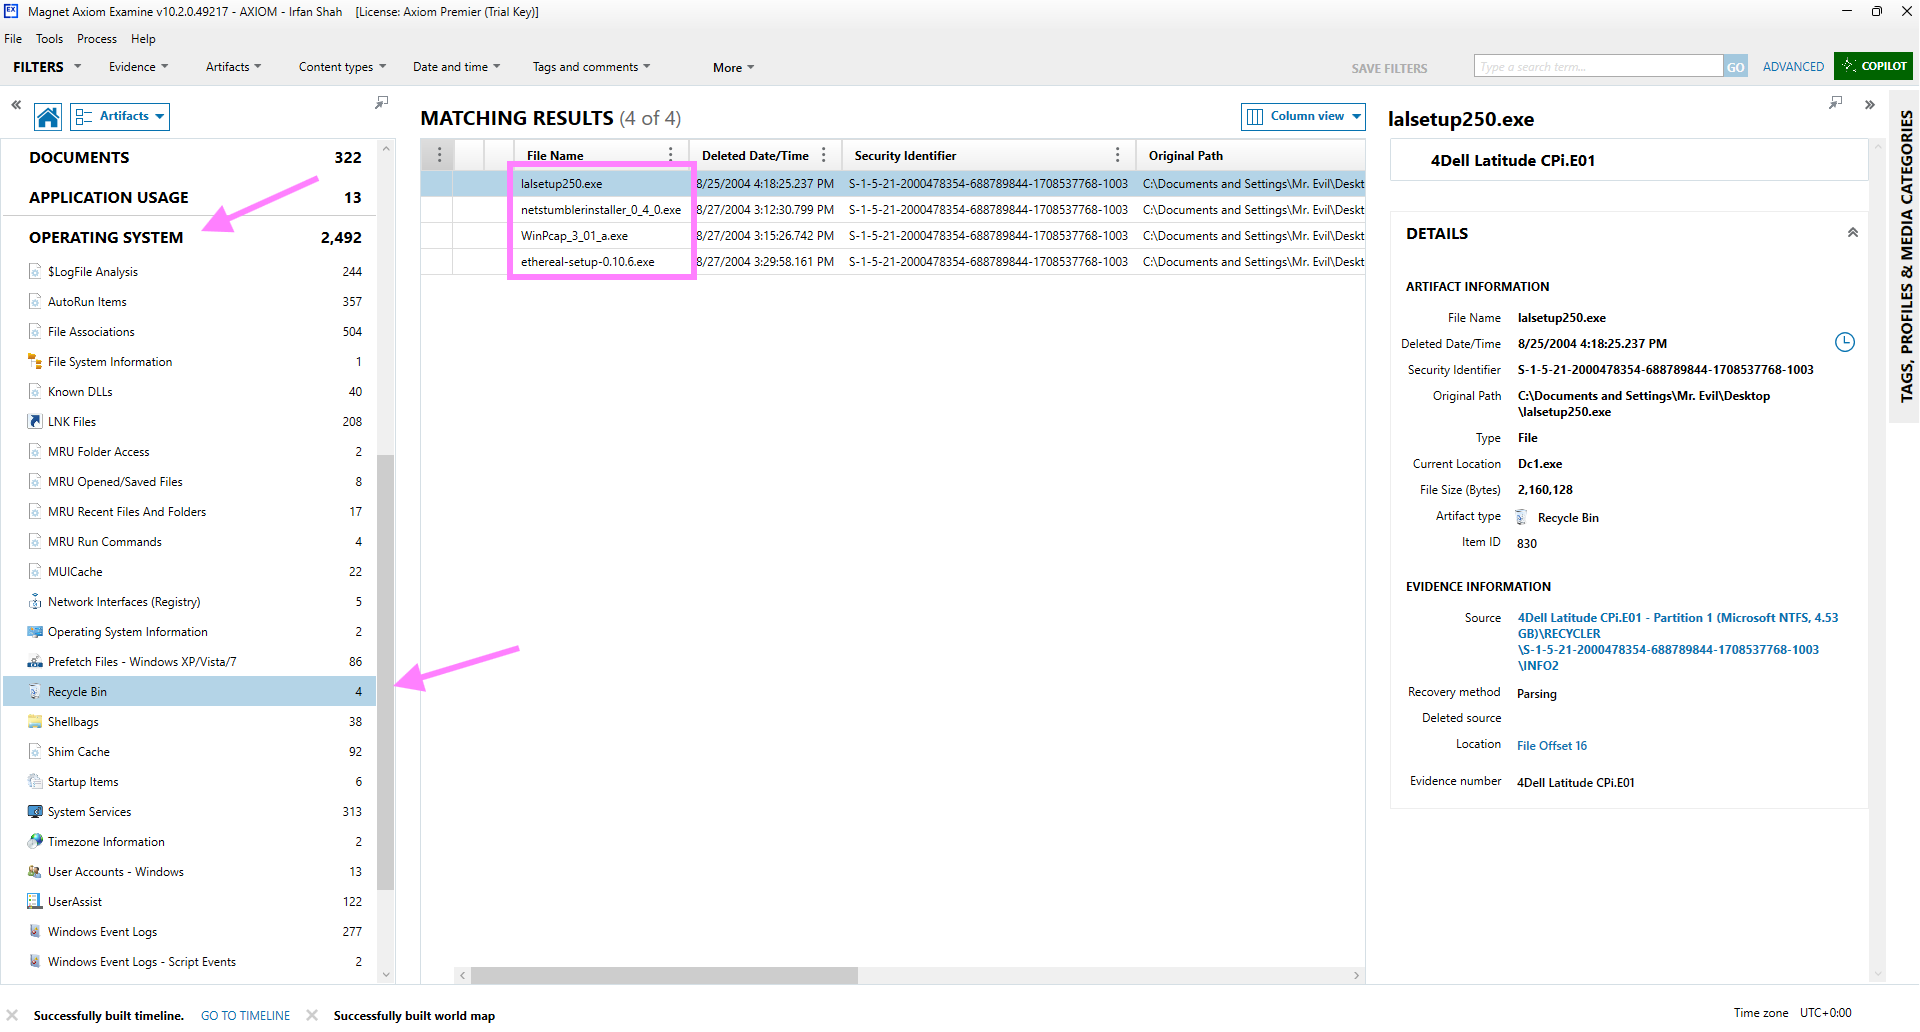The height and width of the screenshot is (1032, 1920).
Task: Expand details pane with double chevron
Action: (x=1869, y=105)
